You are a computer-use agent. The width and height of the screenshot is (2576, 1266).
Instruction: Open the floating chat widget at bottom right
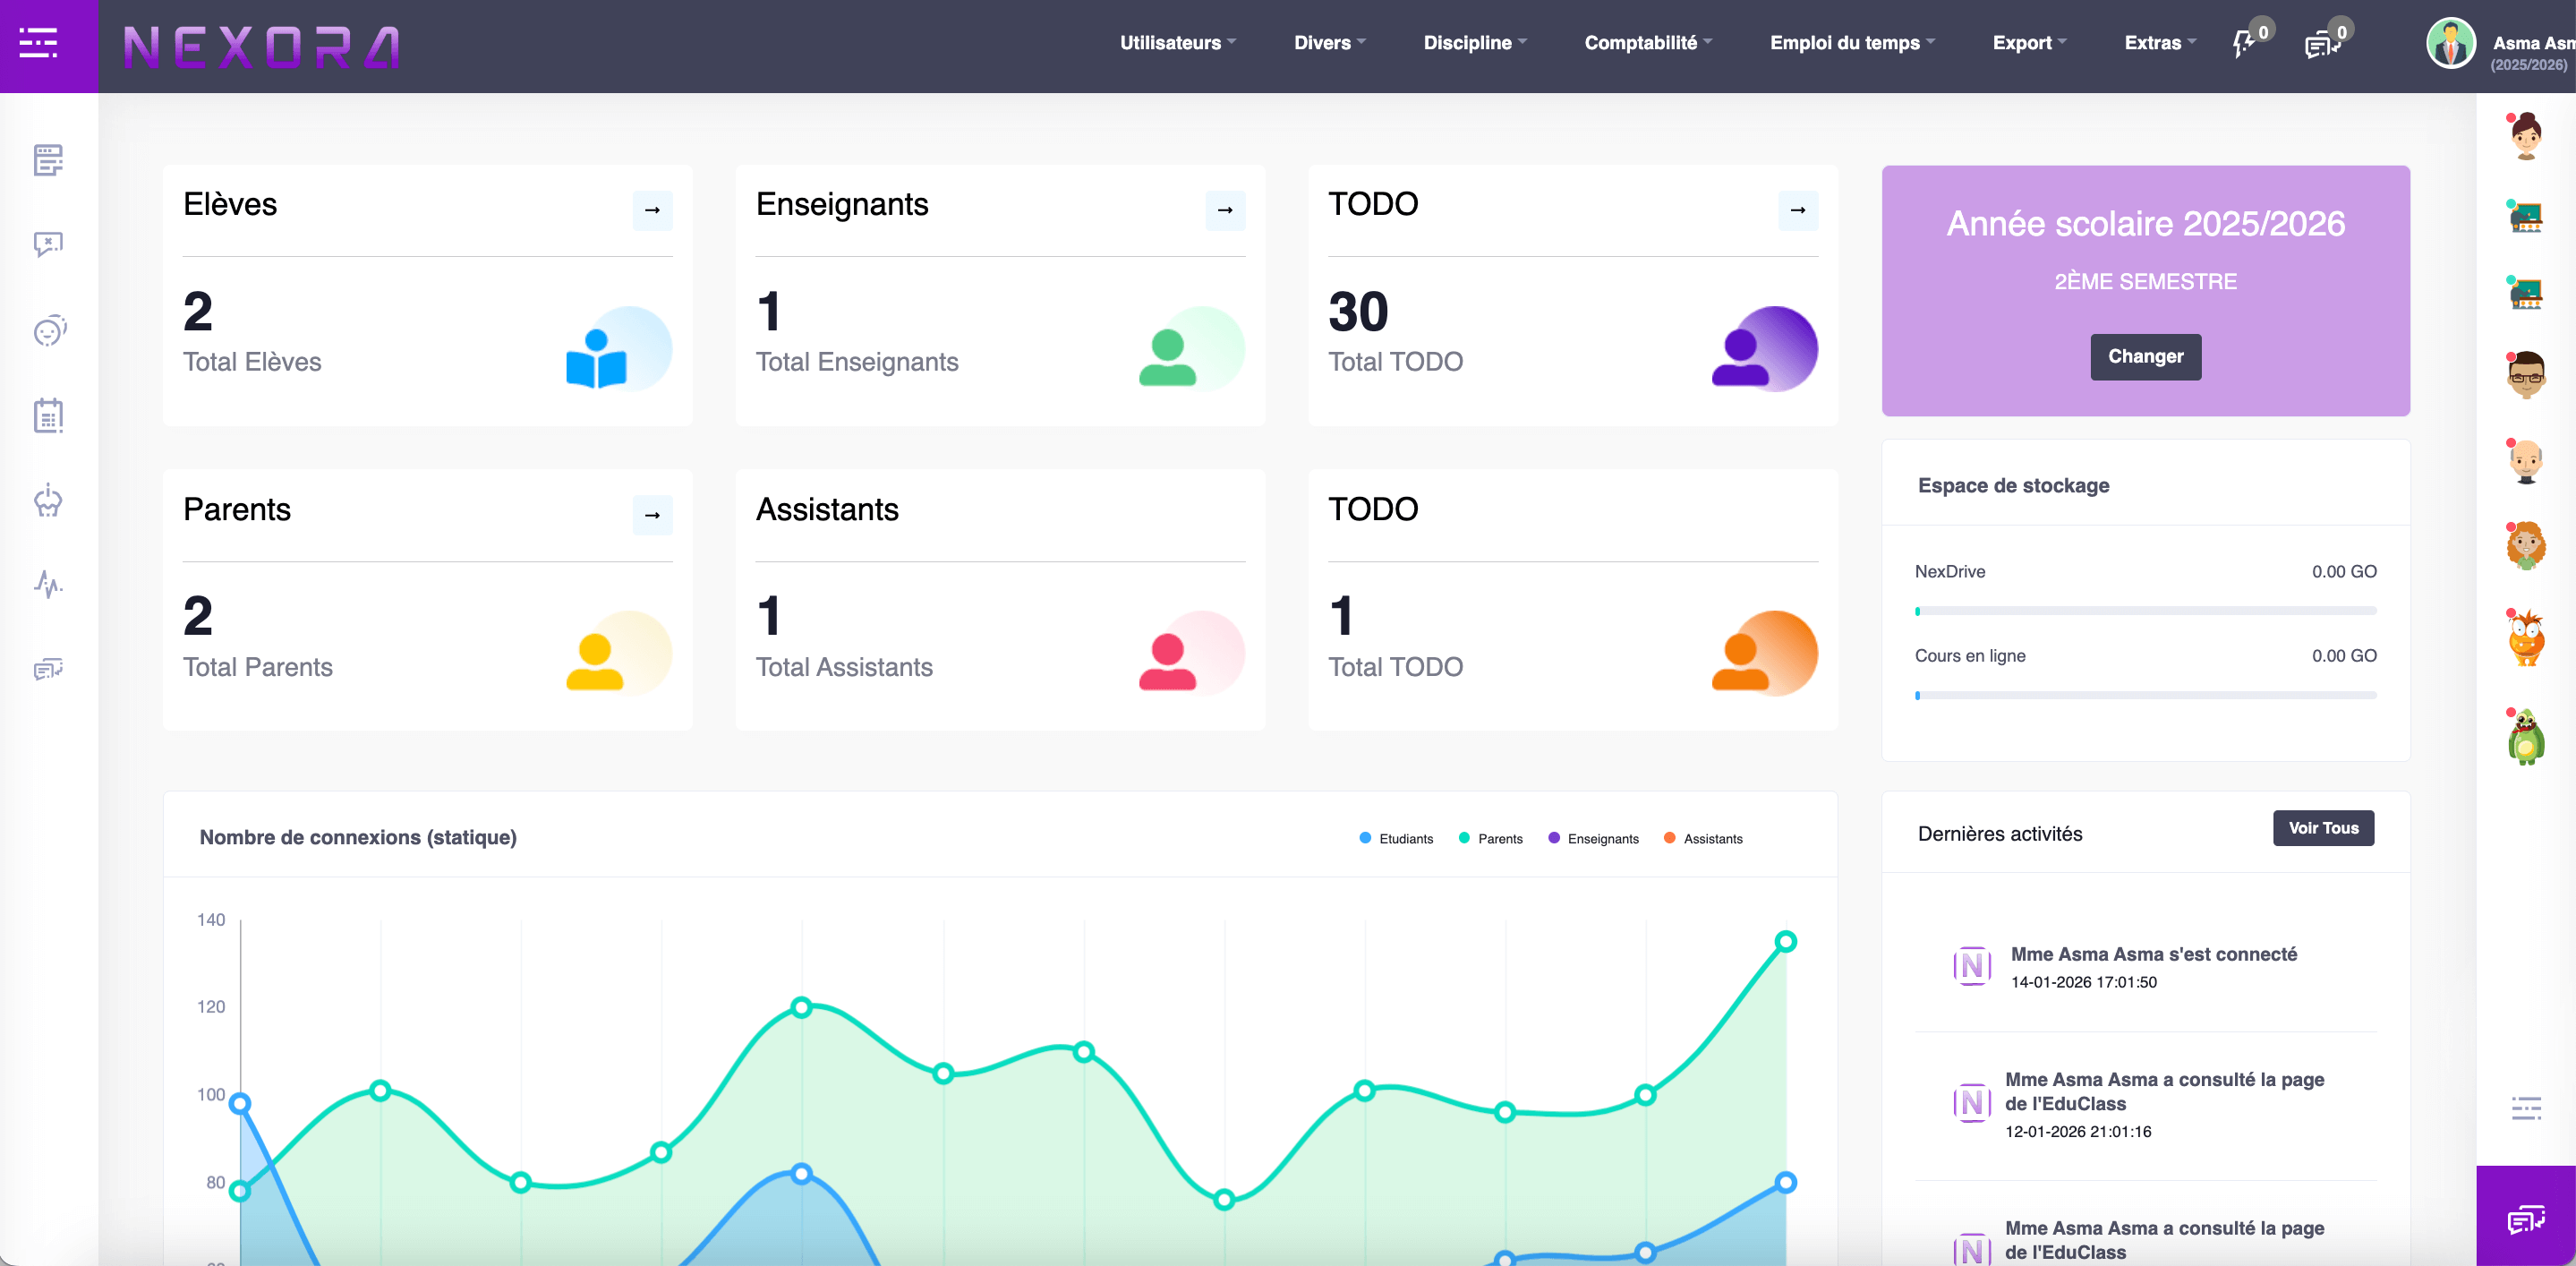tap(2527, 1219)
